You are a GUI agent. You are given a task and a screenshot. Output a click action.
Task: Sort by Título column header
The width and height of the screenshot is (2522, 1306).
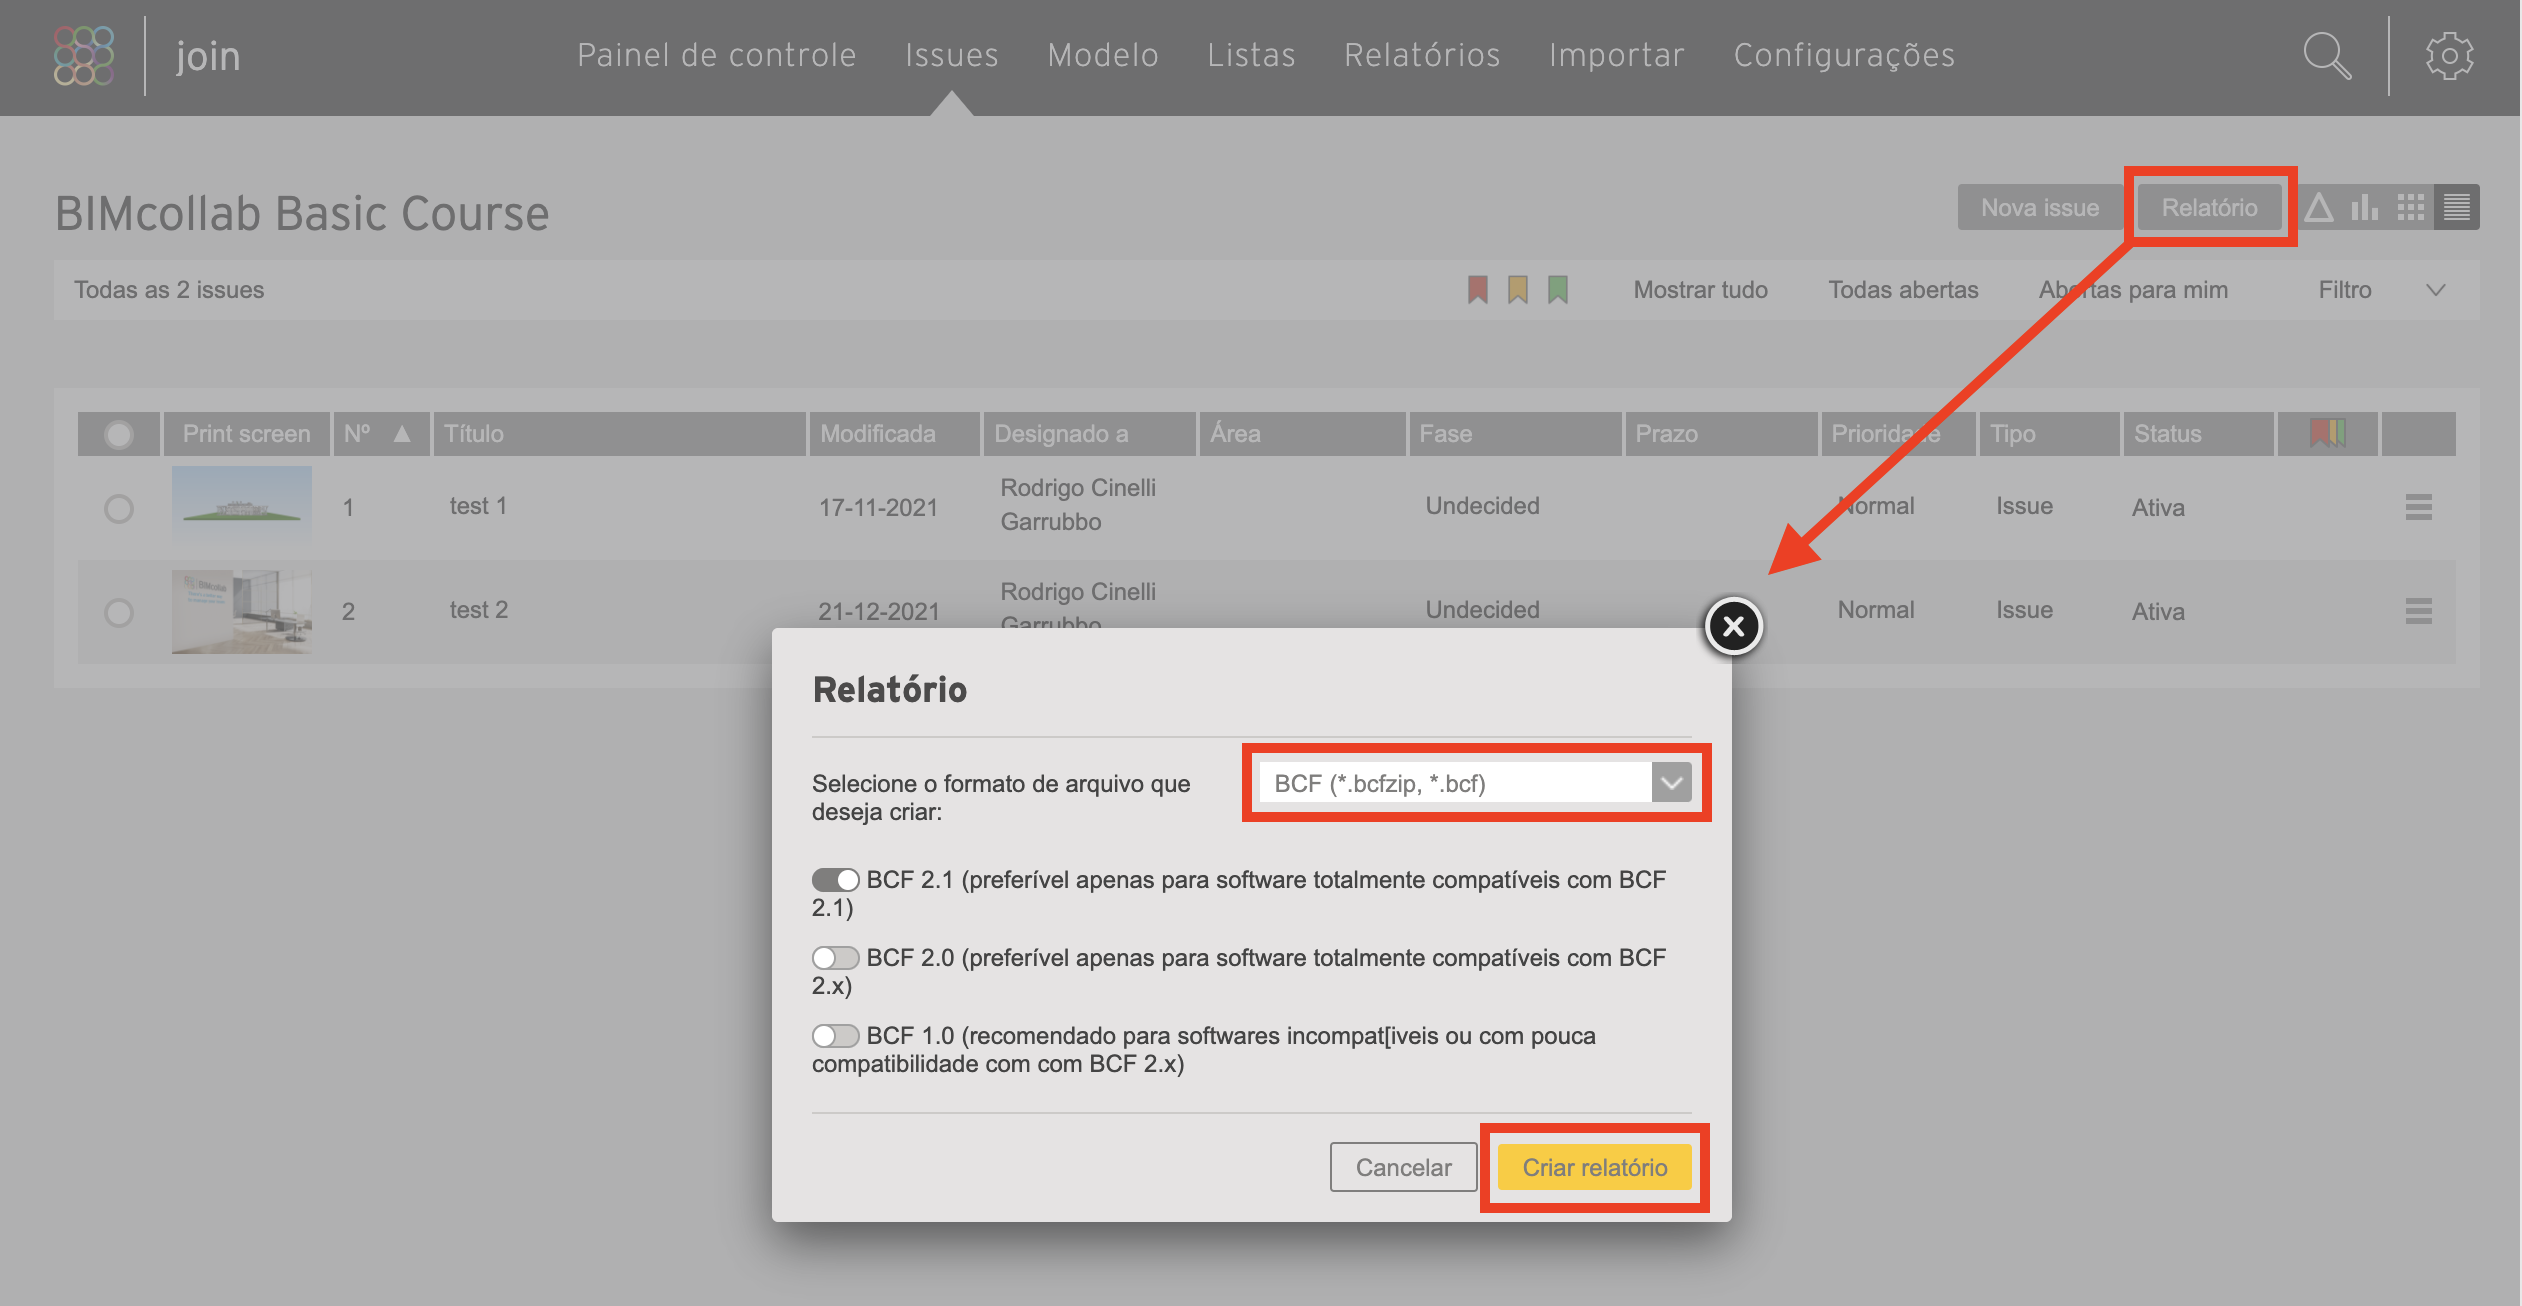click(x=620, y=433)
